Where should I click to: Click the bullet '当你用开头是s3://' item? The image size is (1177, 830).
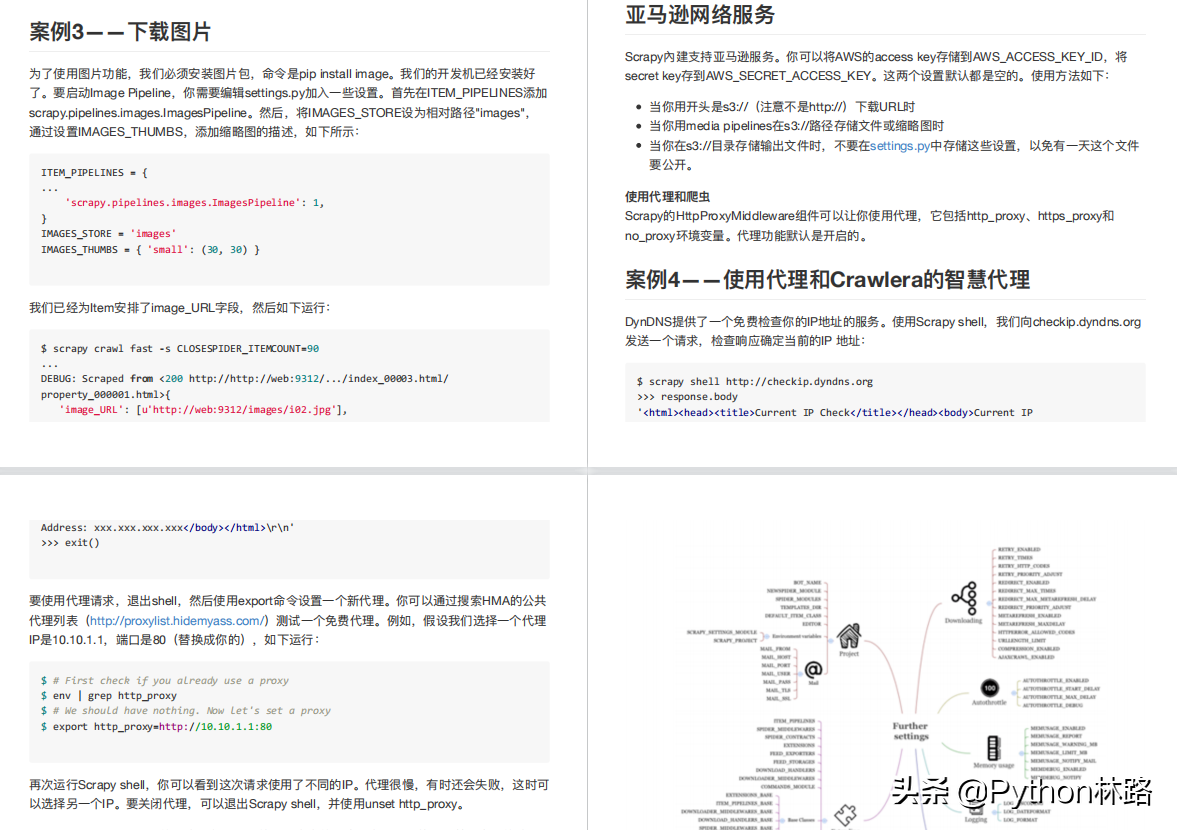(781, 107)
